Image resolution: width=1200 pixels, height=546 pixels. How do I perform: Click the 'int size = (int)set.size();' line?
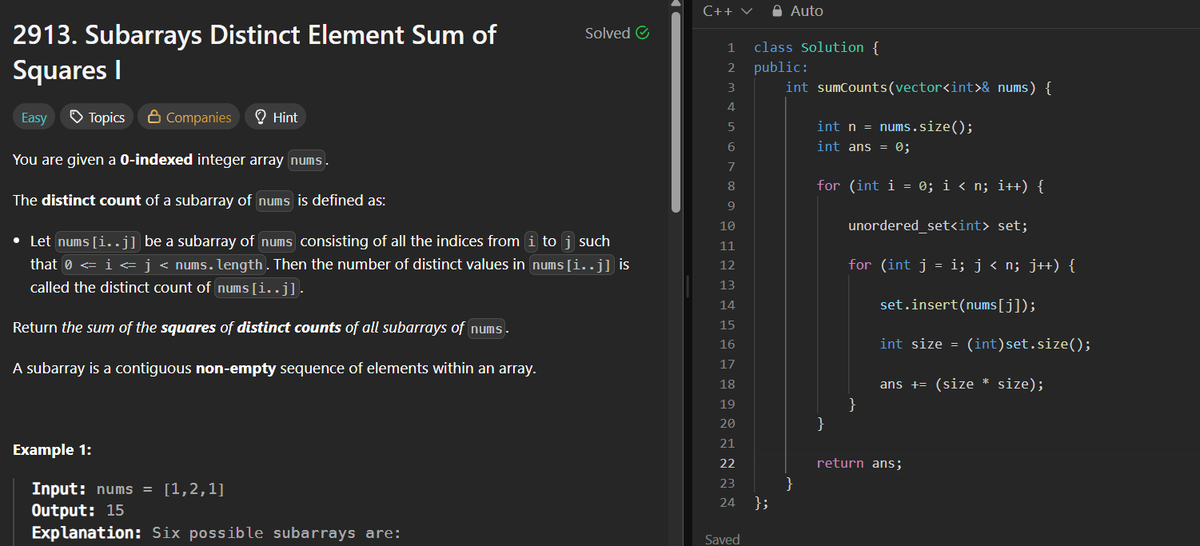985,344
